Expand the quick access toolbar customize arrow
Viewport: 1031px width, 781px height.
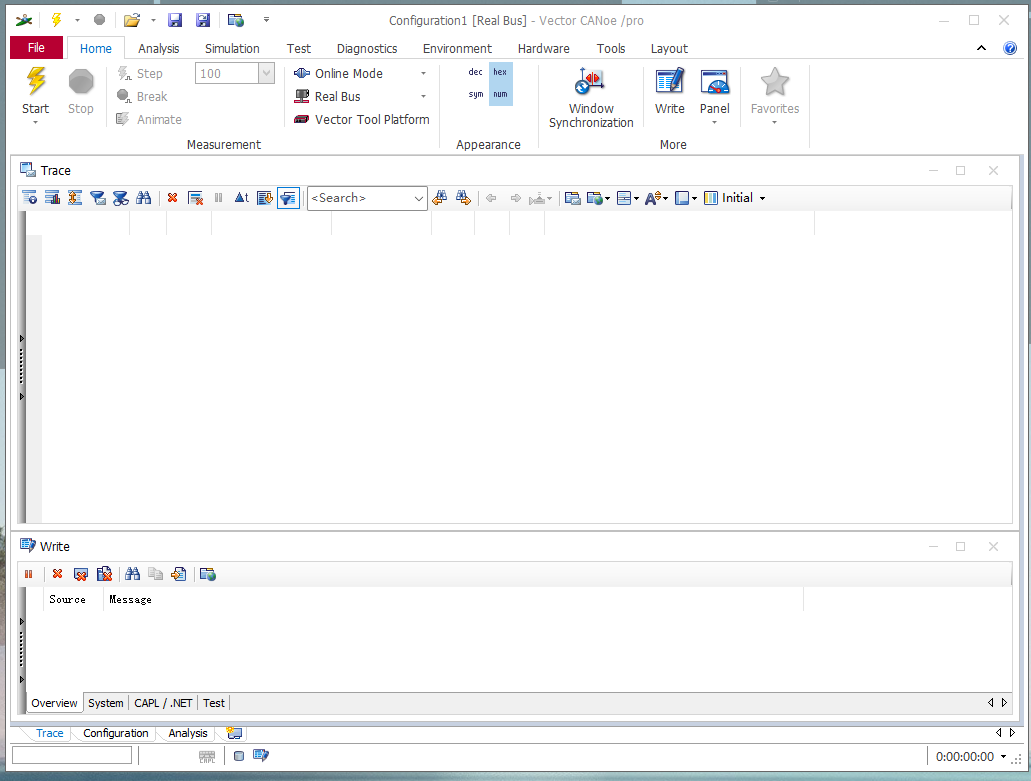(266, 20)
